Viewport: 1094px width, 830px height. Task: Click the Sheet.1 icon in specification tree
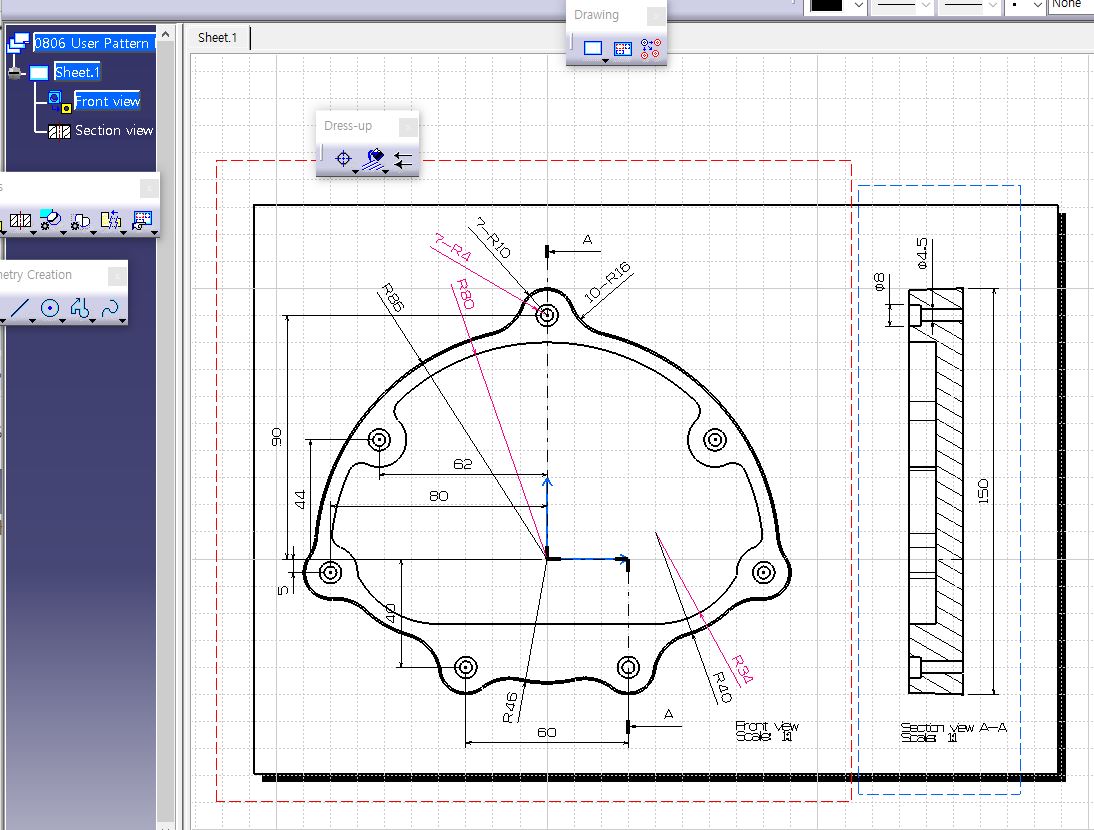tap(39, 73)
